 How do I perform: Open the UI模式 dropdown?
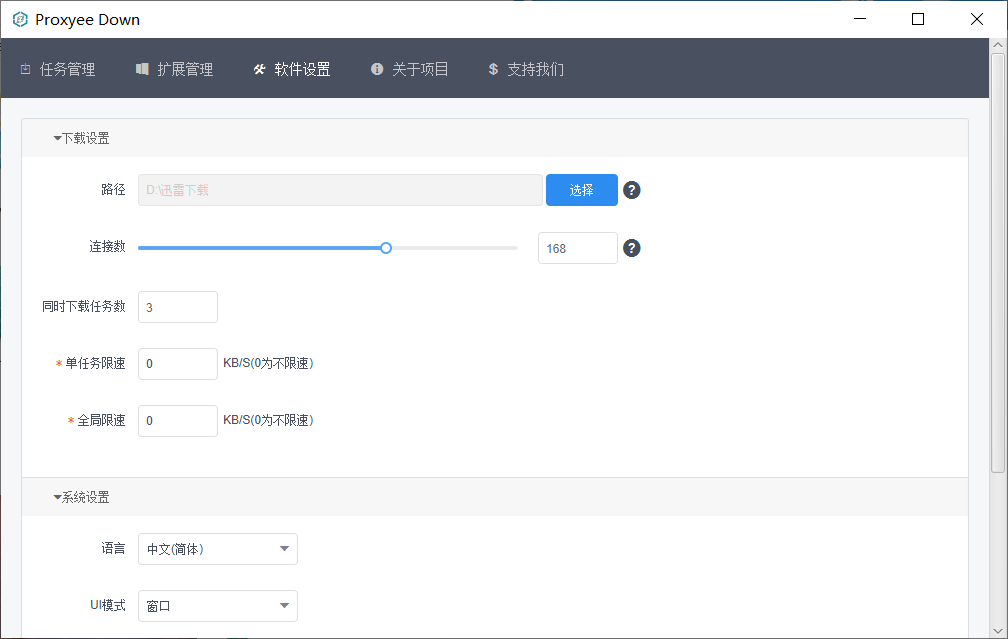(x=217, y=606)
